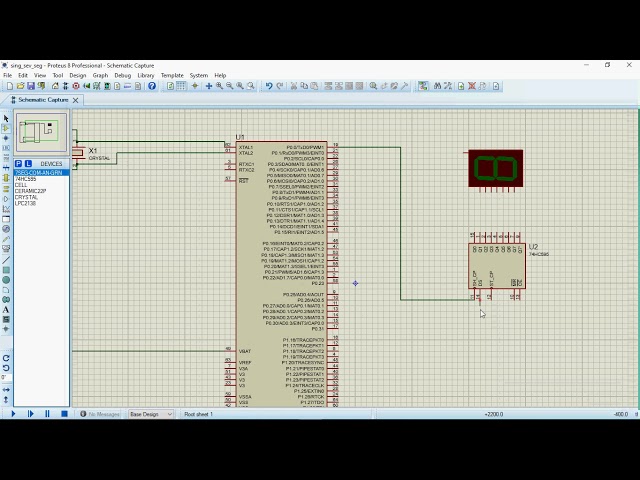Click the P pick devices button

click(x=18, y=163)
